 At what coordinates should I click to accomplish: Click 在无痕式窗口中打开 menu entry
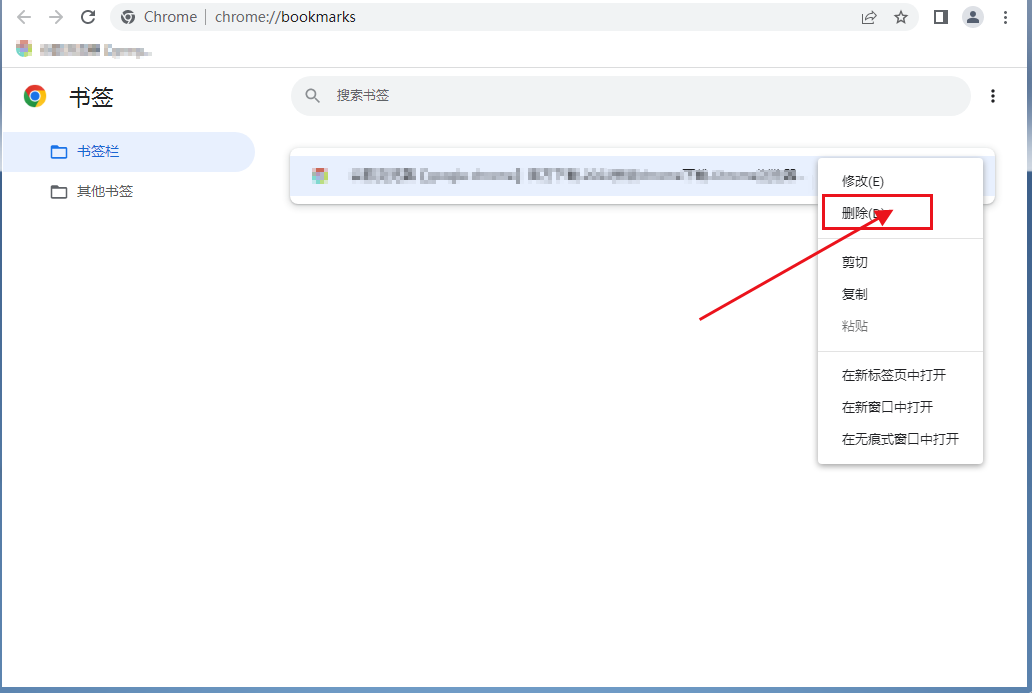(900, 439)
